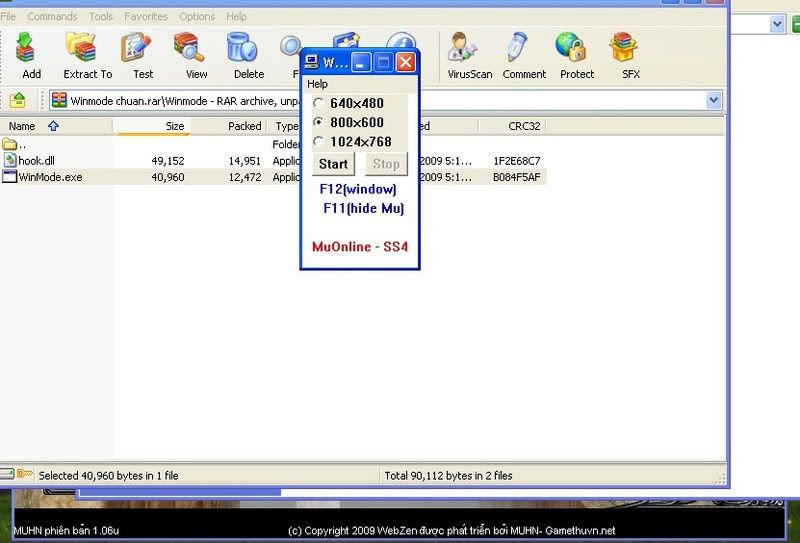800x543 pixels.
Task: Select the parent folder '..' row
Action: 273,144
